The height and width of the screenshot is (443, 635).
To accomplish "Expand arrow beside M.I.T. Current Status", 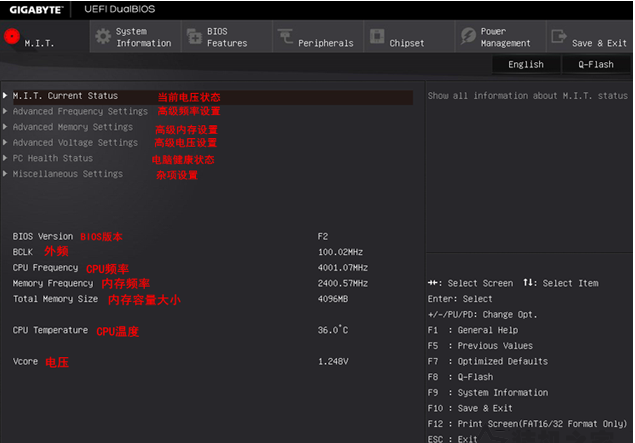I will click(x=5, y=96).
